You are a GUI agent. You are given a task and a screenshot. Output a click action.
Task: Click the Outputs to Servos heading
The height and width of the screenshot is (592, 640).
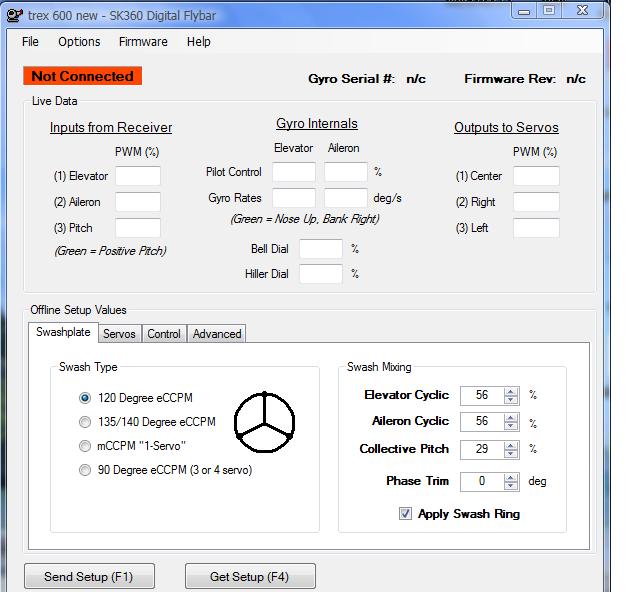click(x=506, y=127)
